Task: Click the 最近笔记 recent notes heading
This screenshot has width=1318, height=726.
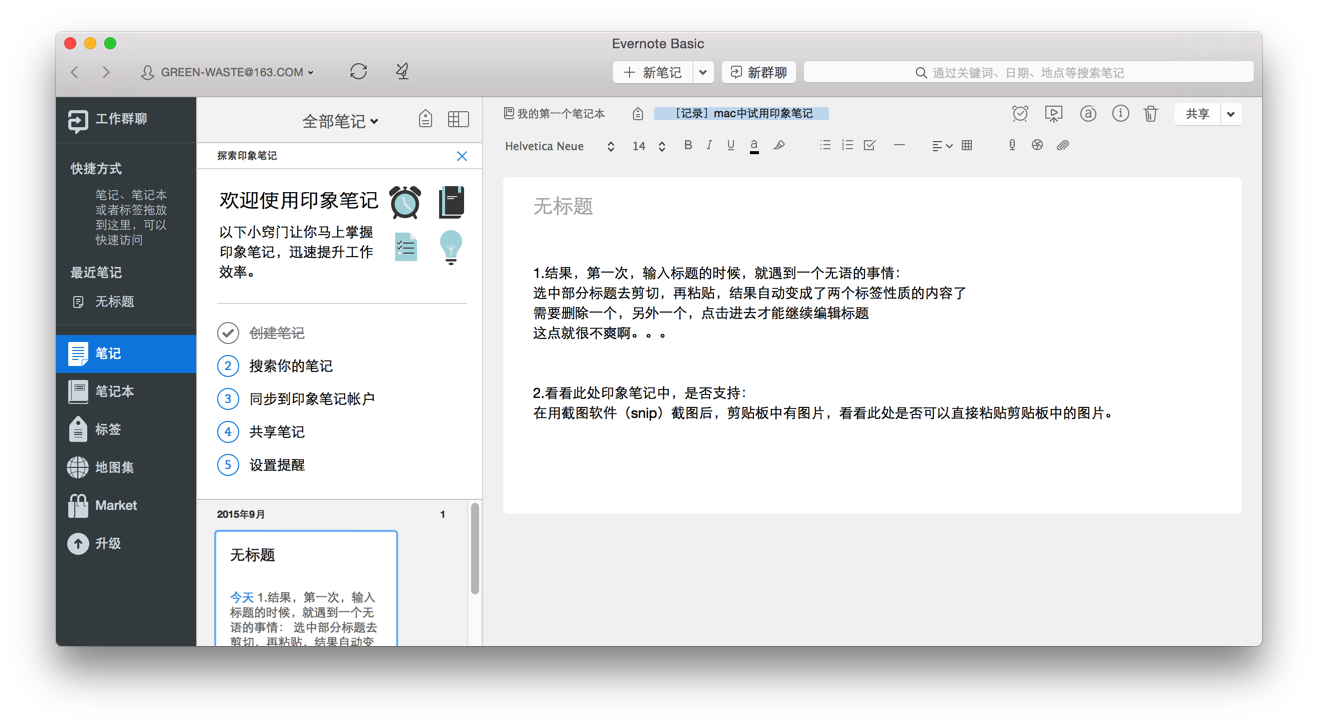Action: pos(96,273)
